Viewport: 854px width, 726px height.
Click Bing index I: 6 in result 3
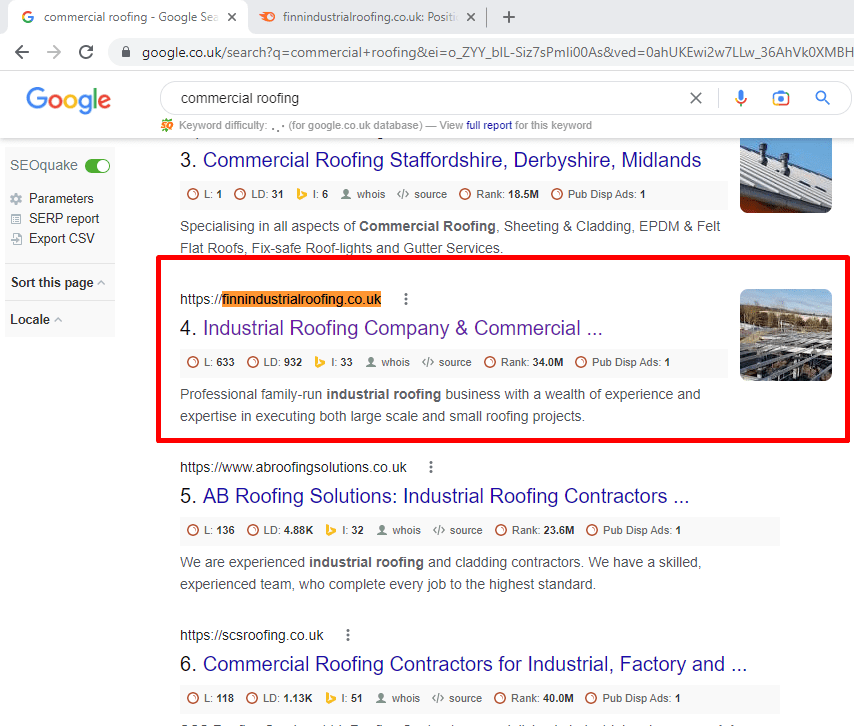pos(312,194)
